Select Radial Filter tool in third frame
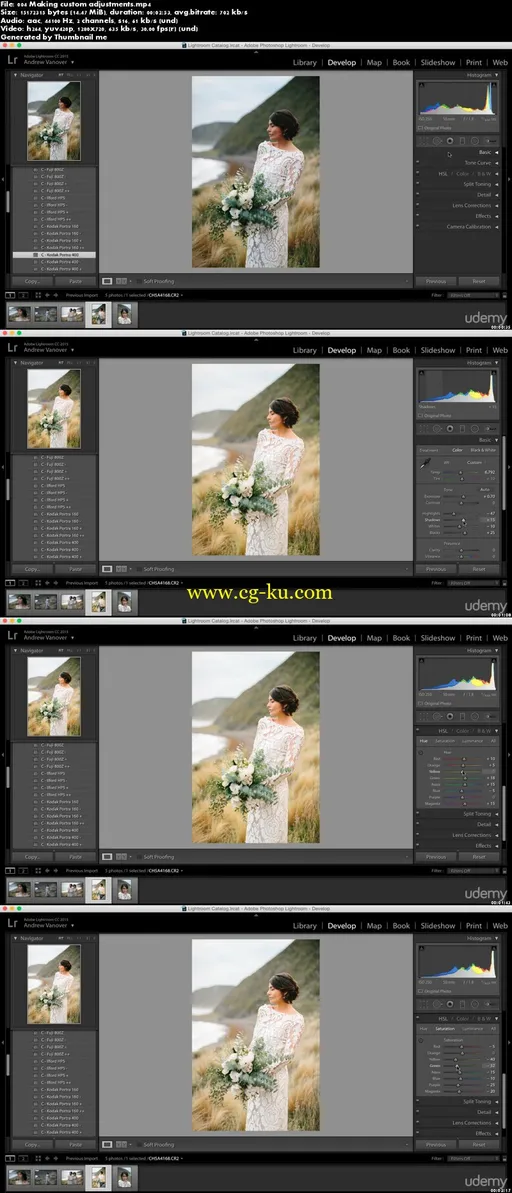 click(x=475, y=716)
